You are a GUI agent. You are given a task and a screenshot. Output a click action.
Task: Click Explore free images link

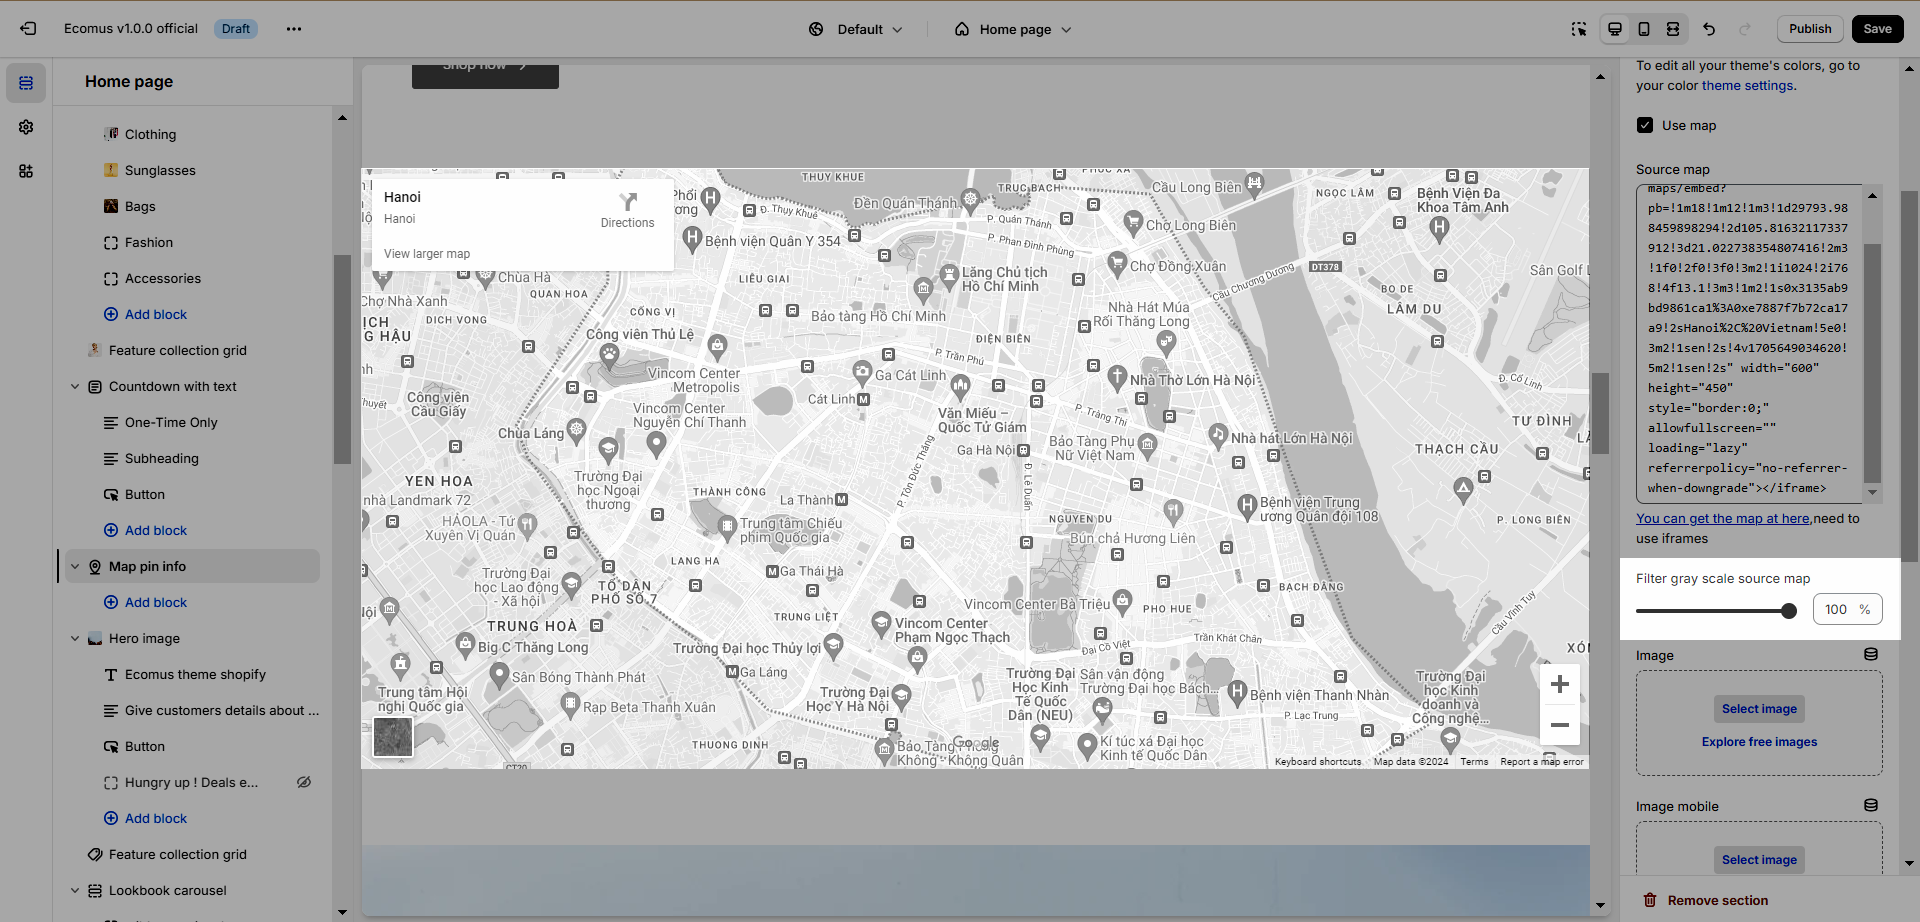coord(1759,742)
